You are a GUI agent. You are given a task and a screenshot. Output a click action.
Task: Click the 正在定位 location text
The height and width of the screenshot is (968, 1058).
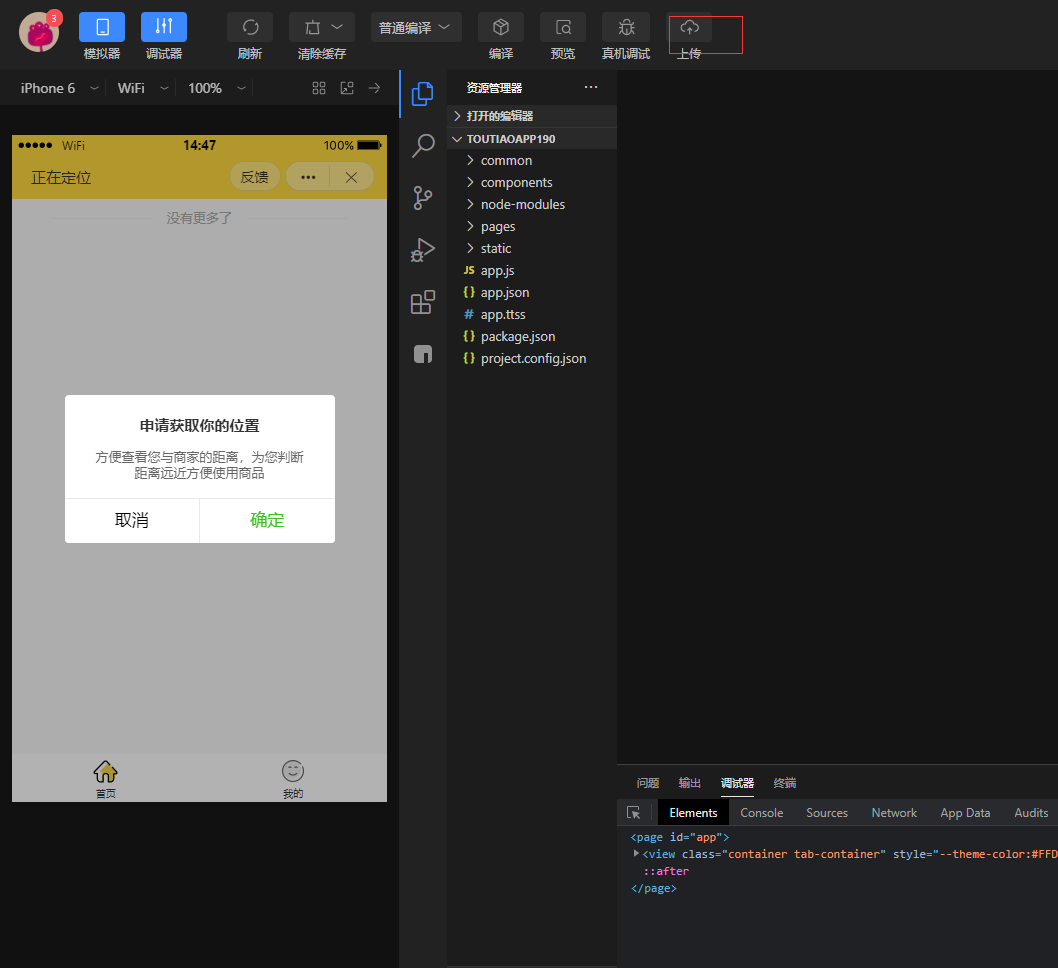61,177
